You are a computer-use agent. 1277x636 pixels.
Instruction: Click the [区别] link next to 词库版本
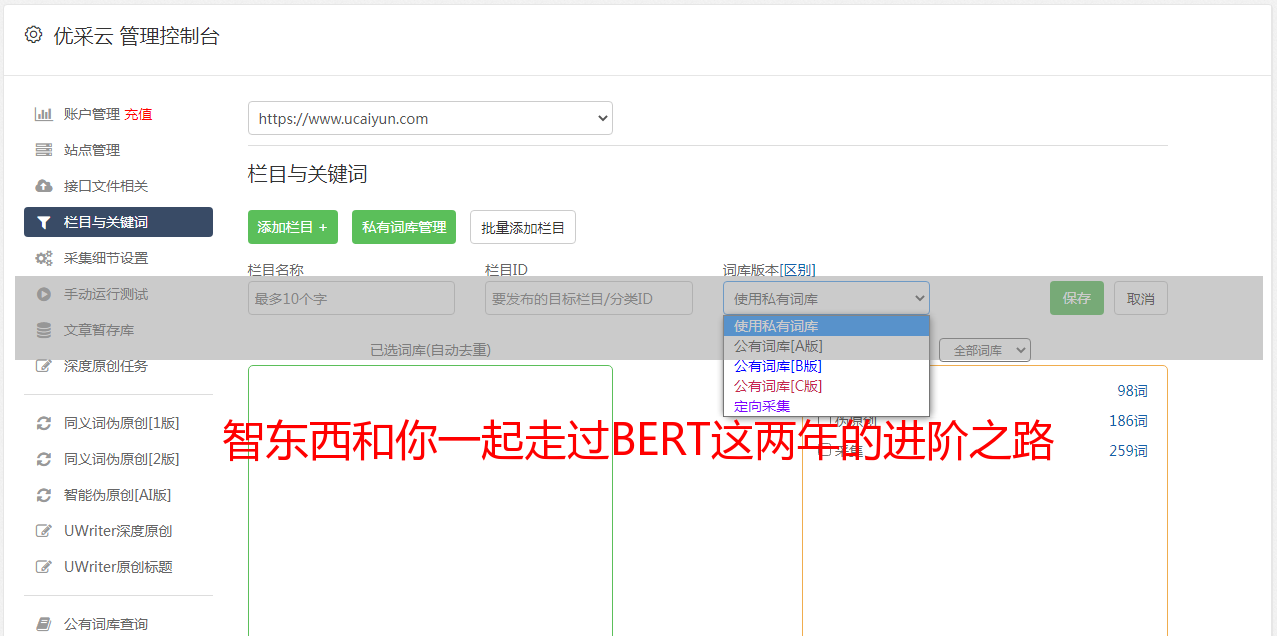point(798,270)
